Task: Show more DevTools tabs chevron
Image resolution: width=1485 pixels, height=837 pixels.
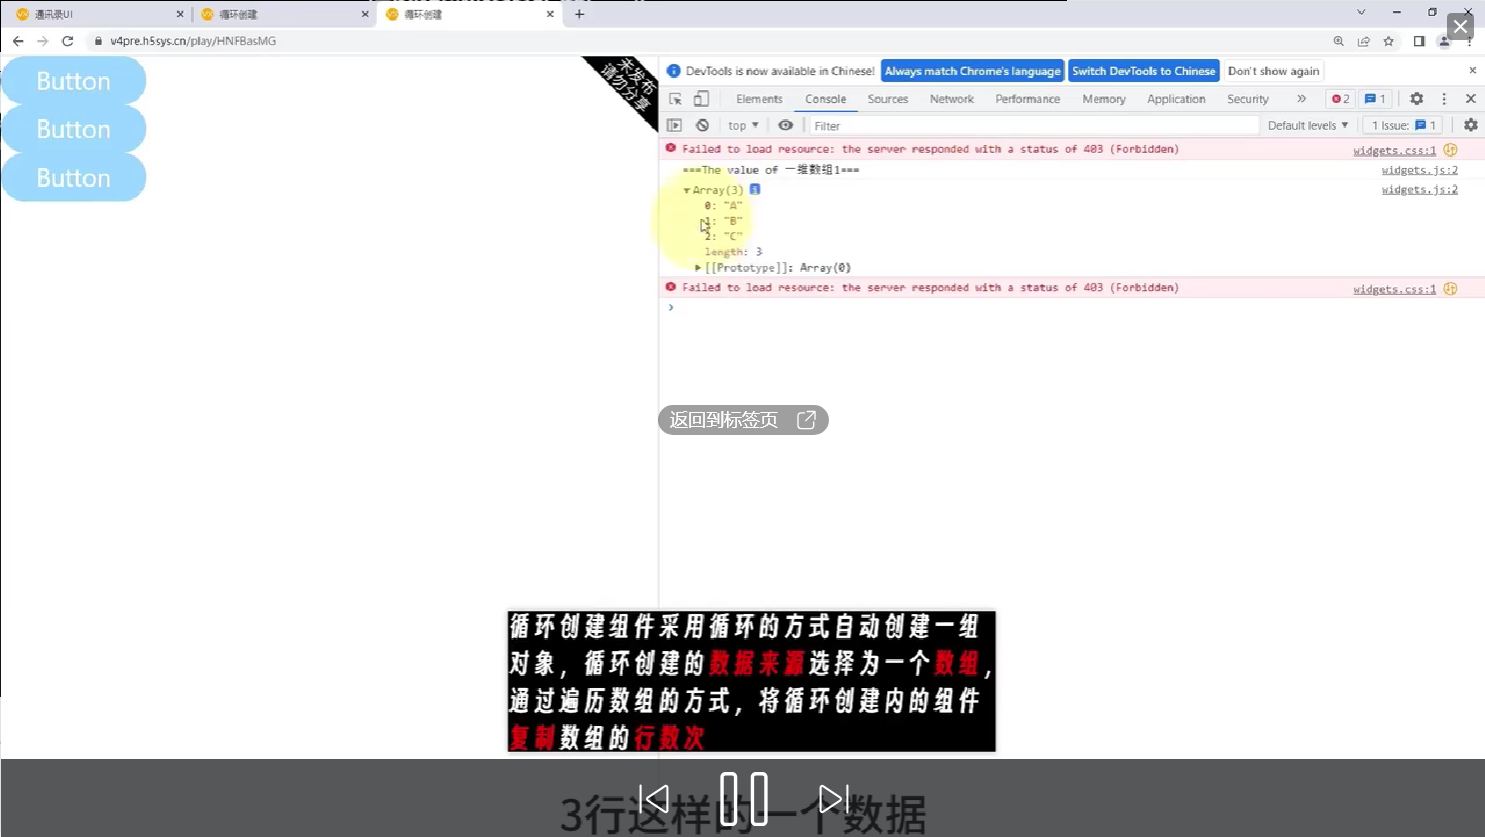Action: 1301,99
